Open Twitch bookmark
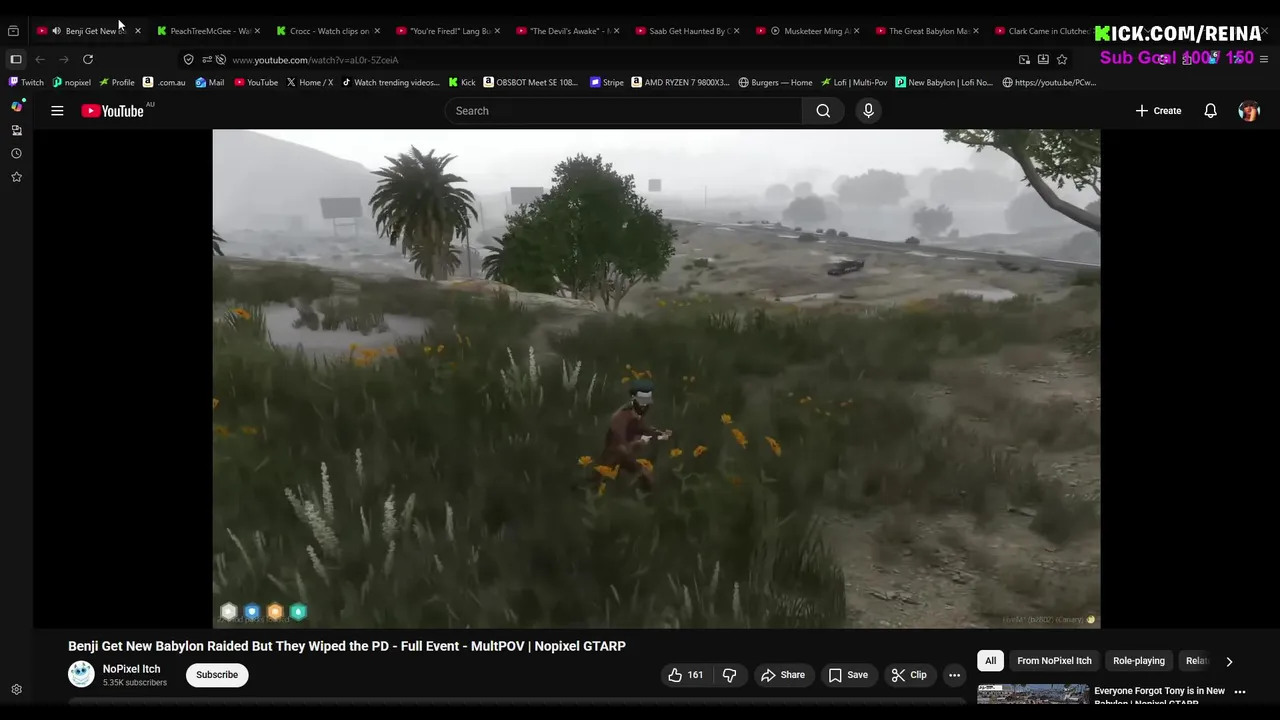This screenshot has width=1280, height=720. coord(26,83)
